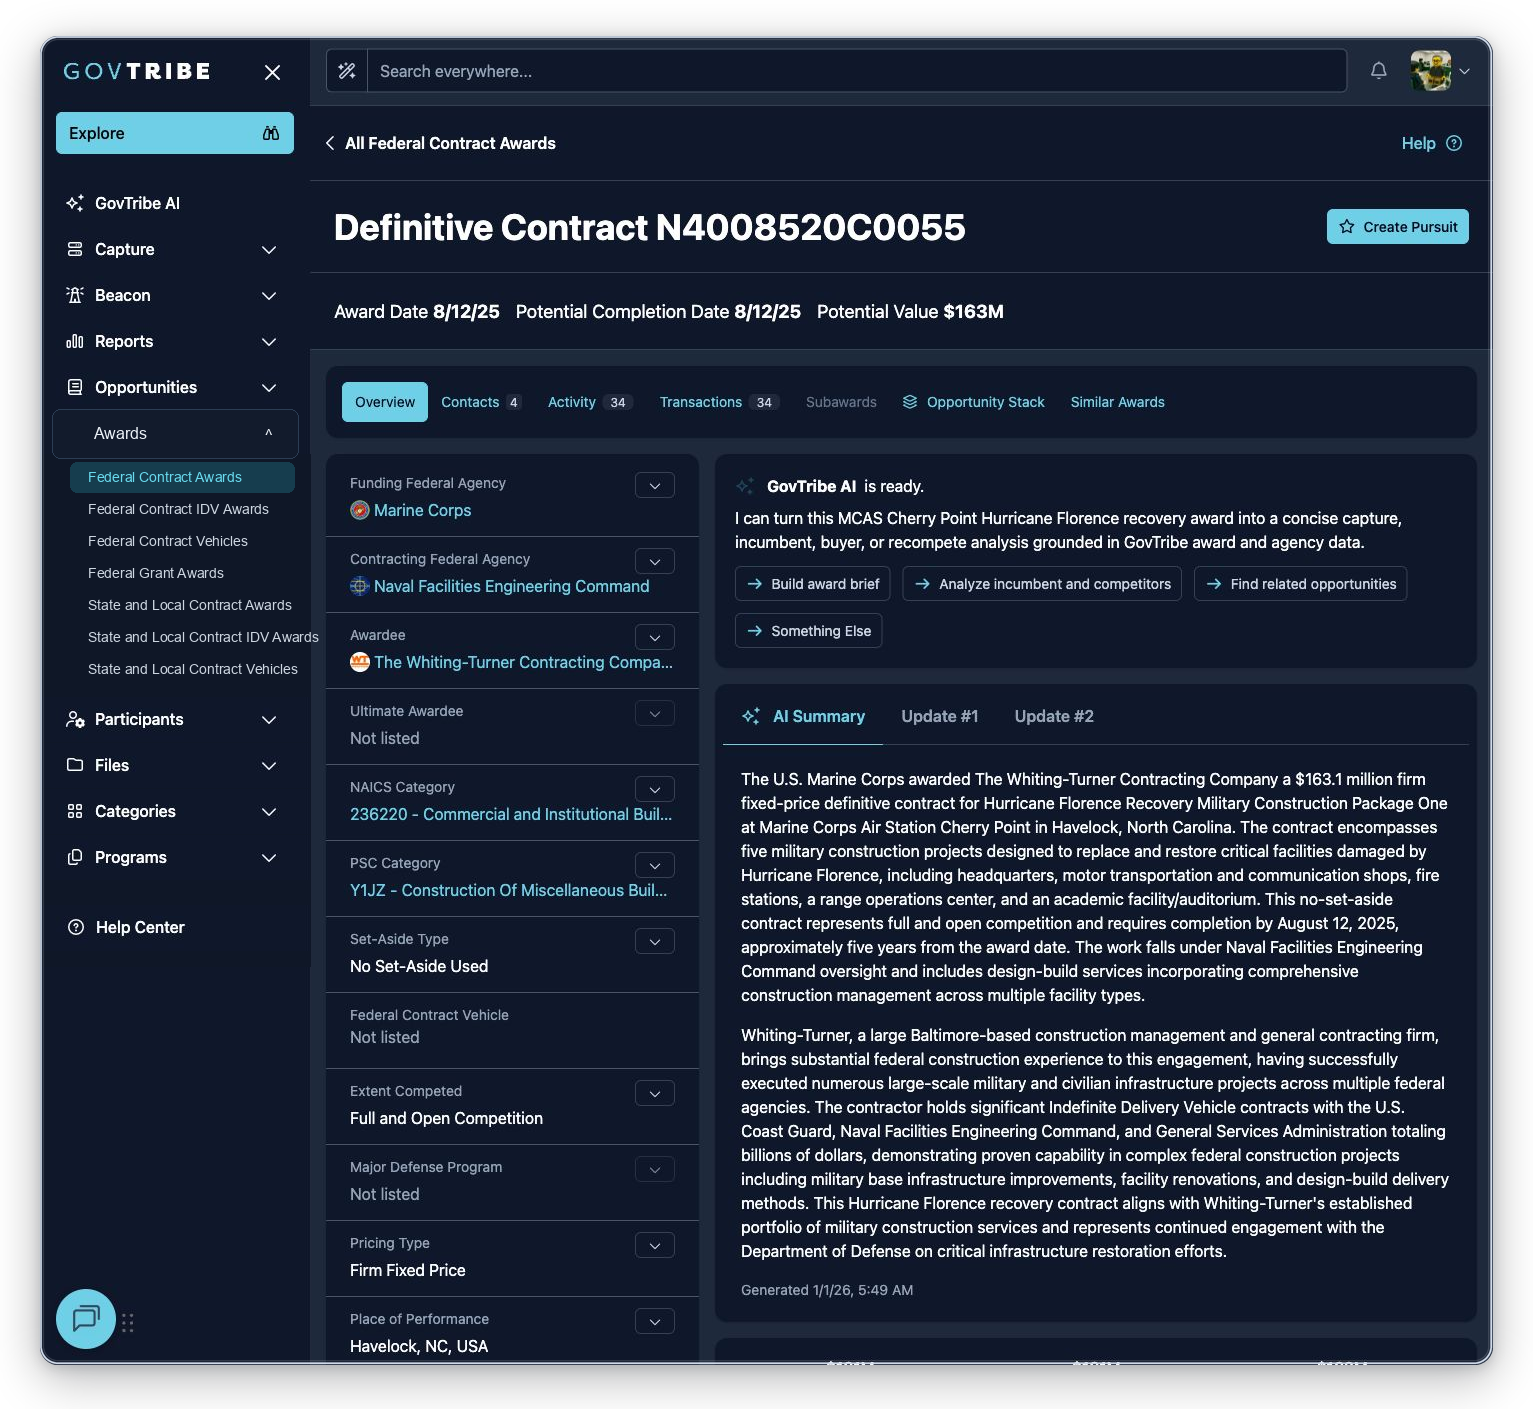Viewport: 1533px width, 1409px height.
Task: Click the Help circle question icon at top right
Action: click(x=1454, y=143)
